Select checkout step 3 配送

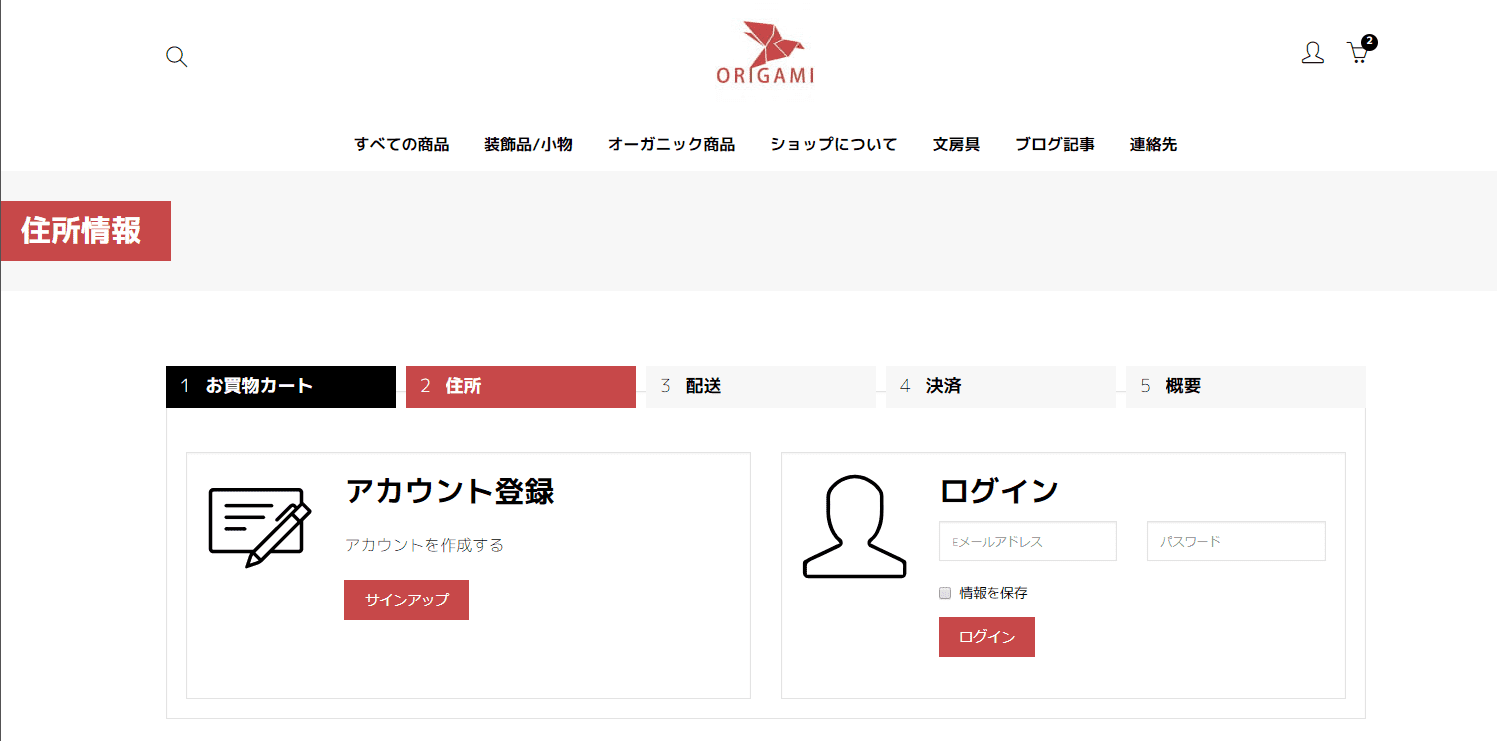761,387
